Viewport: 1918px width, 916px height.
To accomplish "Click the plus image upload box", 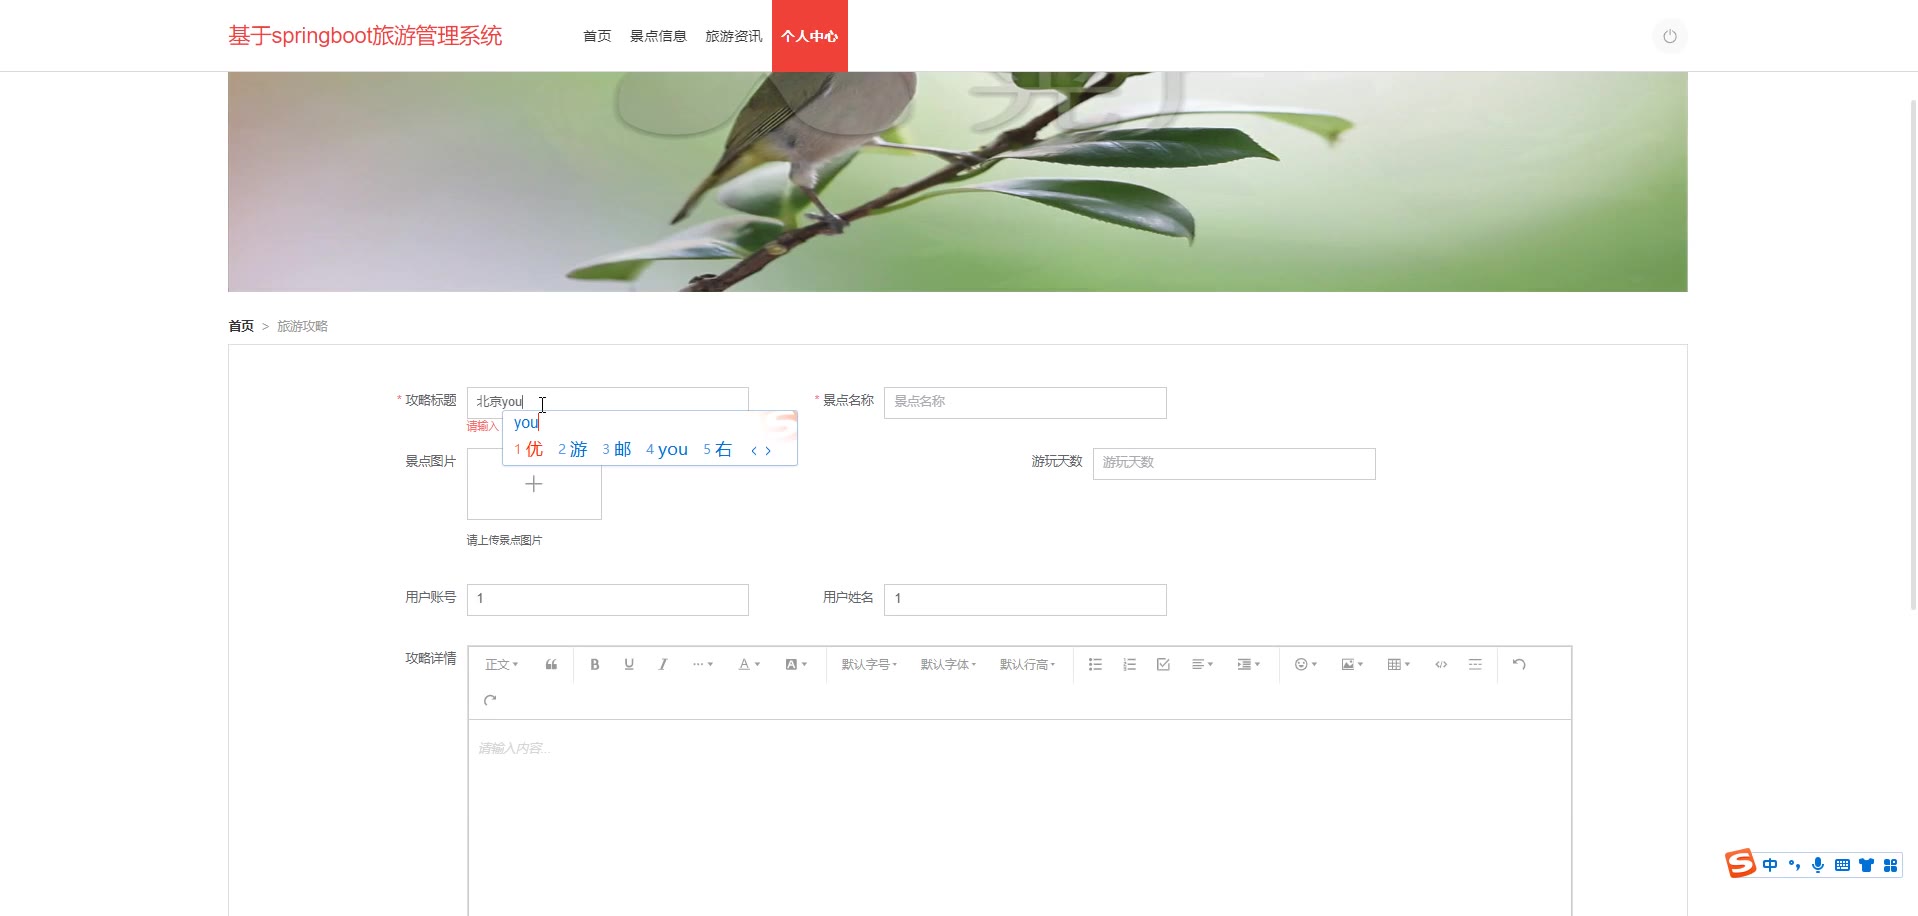I will (534, 485).
